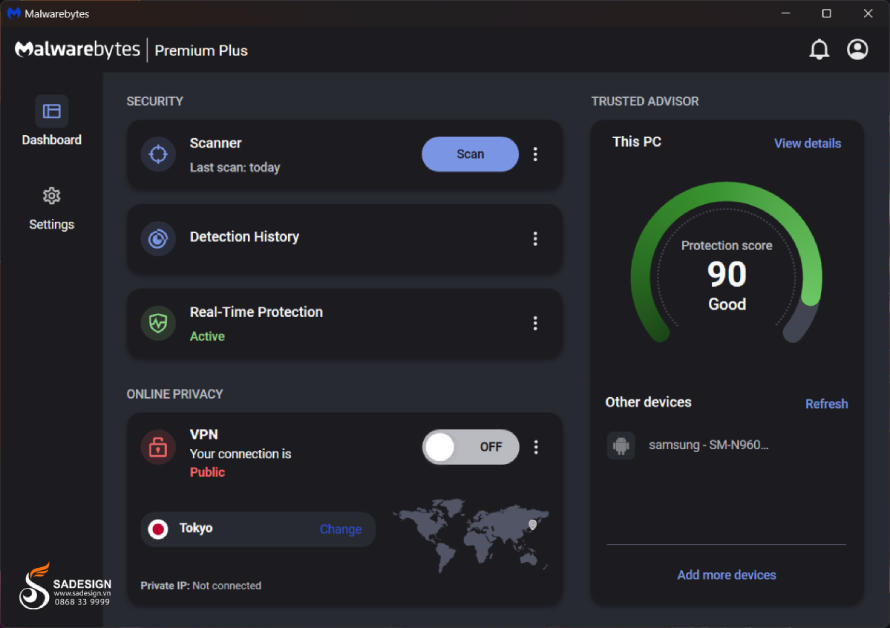Click the world map thumbnail
The height and width of the screenshot is (628, 890).
point(471,534)
